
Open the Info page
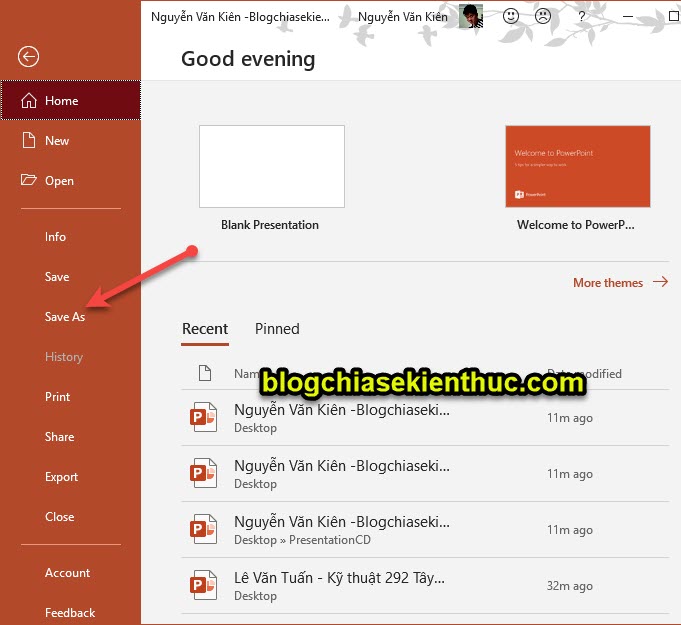[55, 237]
